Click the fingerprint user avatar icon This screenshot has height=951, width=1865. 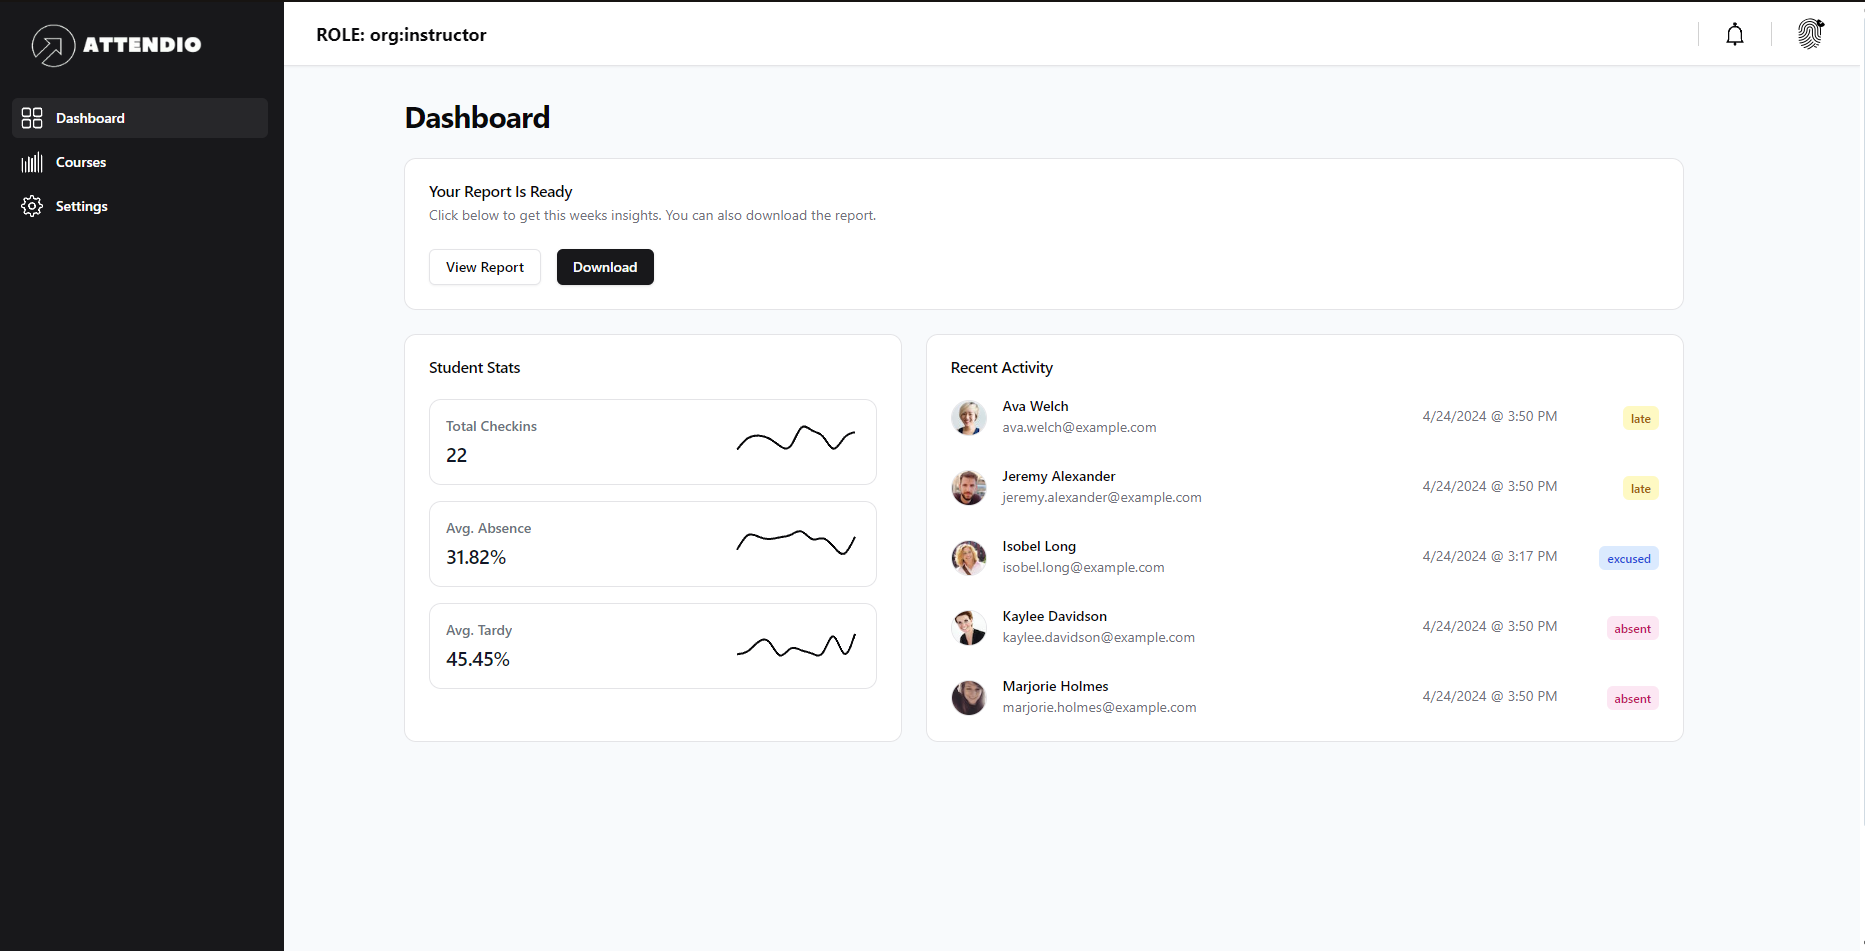(1810, 33)
